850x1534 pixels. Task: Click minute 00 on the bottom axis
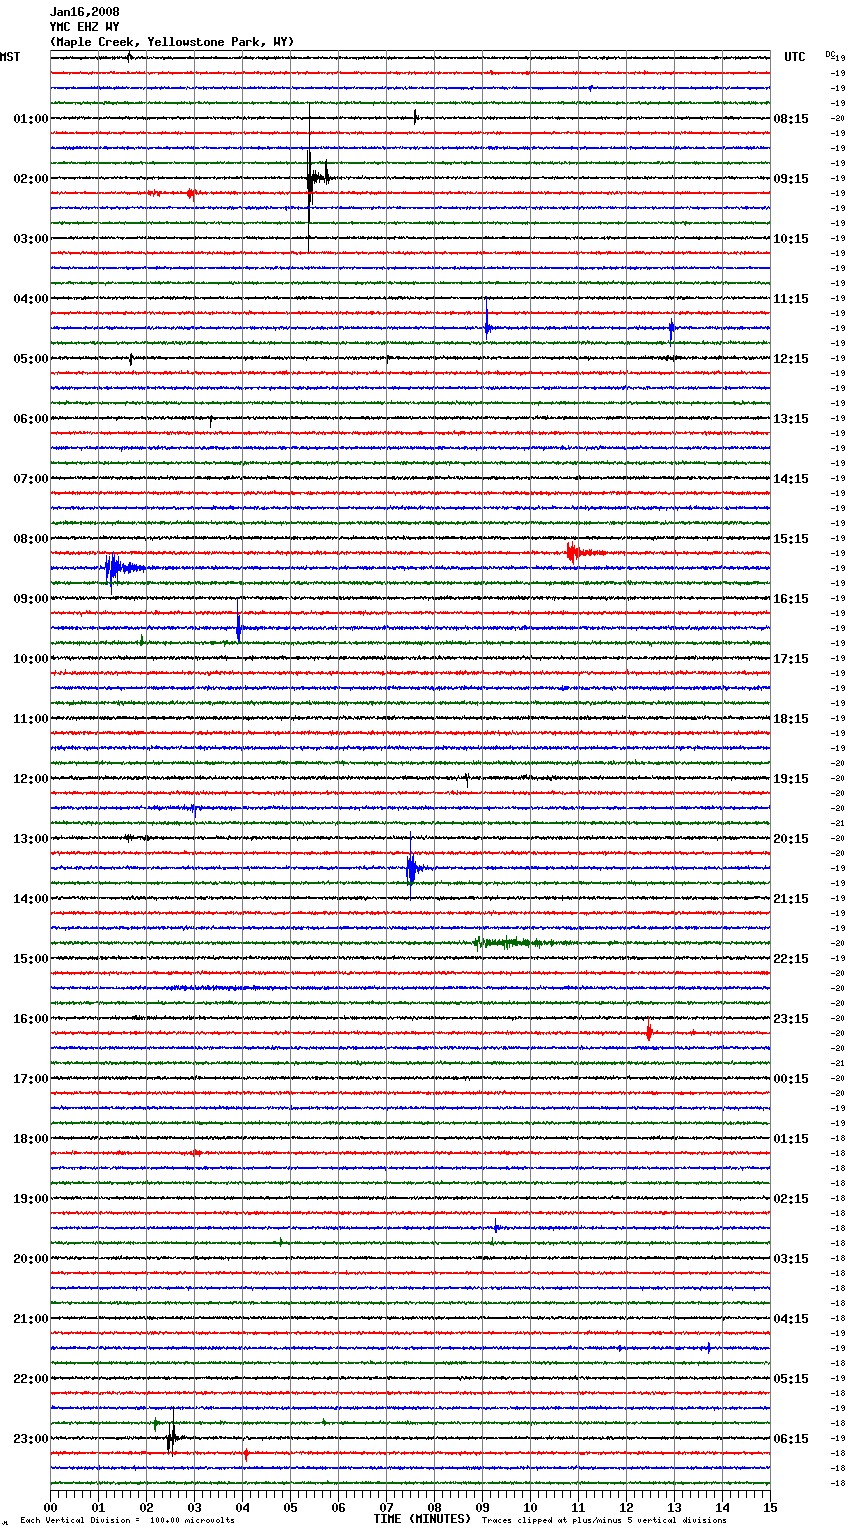[50, 1507]
